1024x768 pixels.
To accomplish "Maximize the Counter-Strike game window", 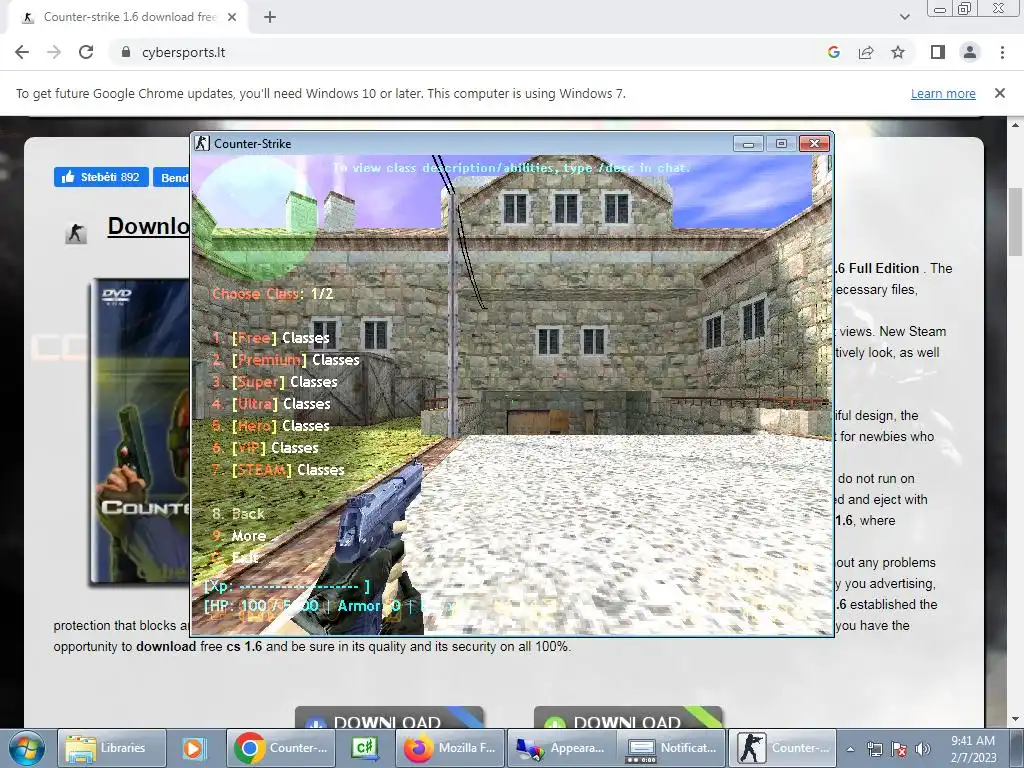I will (x=781, y=143).
